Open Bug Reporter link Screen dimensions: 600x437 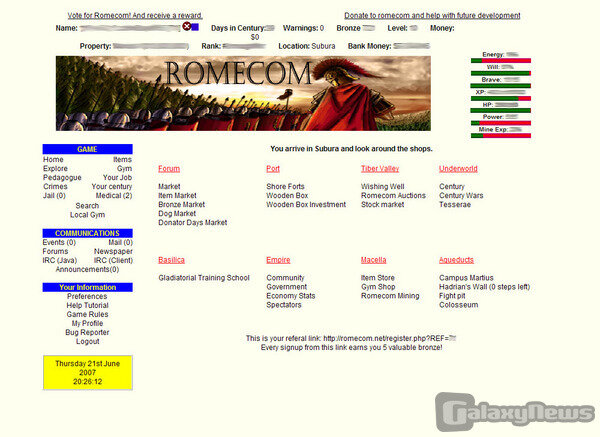(x=87, y=333)
